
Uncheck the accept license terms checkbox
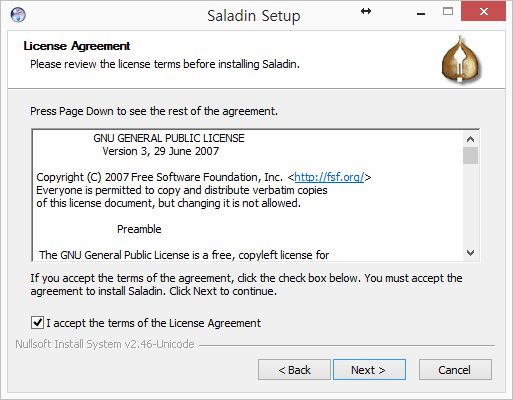37,323
